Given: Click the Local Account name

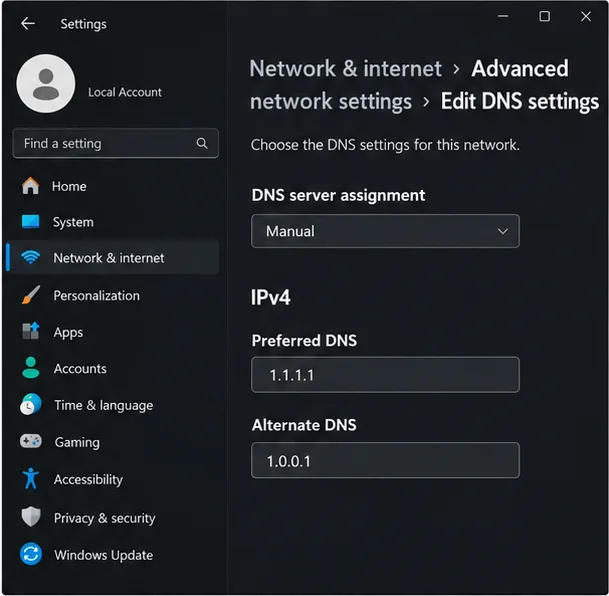Looking at the screenshot, I should click(x=125, y=92).
